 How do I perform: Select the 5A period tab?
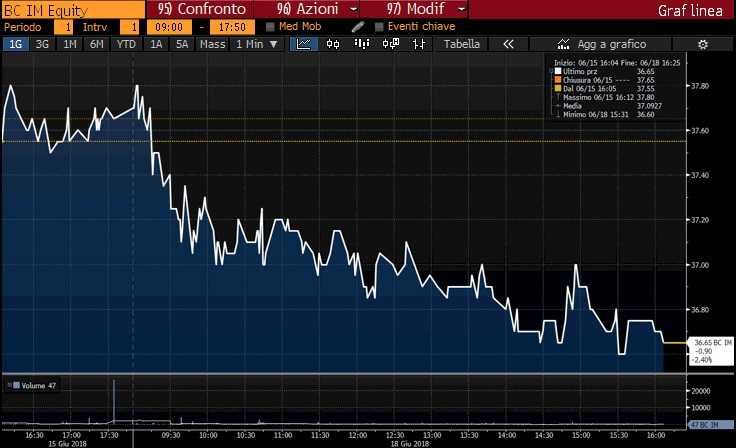click(x=182, y=44)
